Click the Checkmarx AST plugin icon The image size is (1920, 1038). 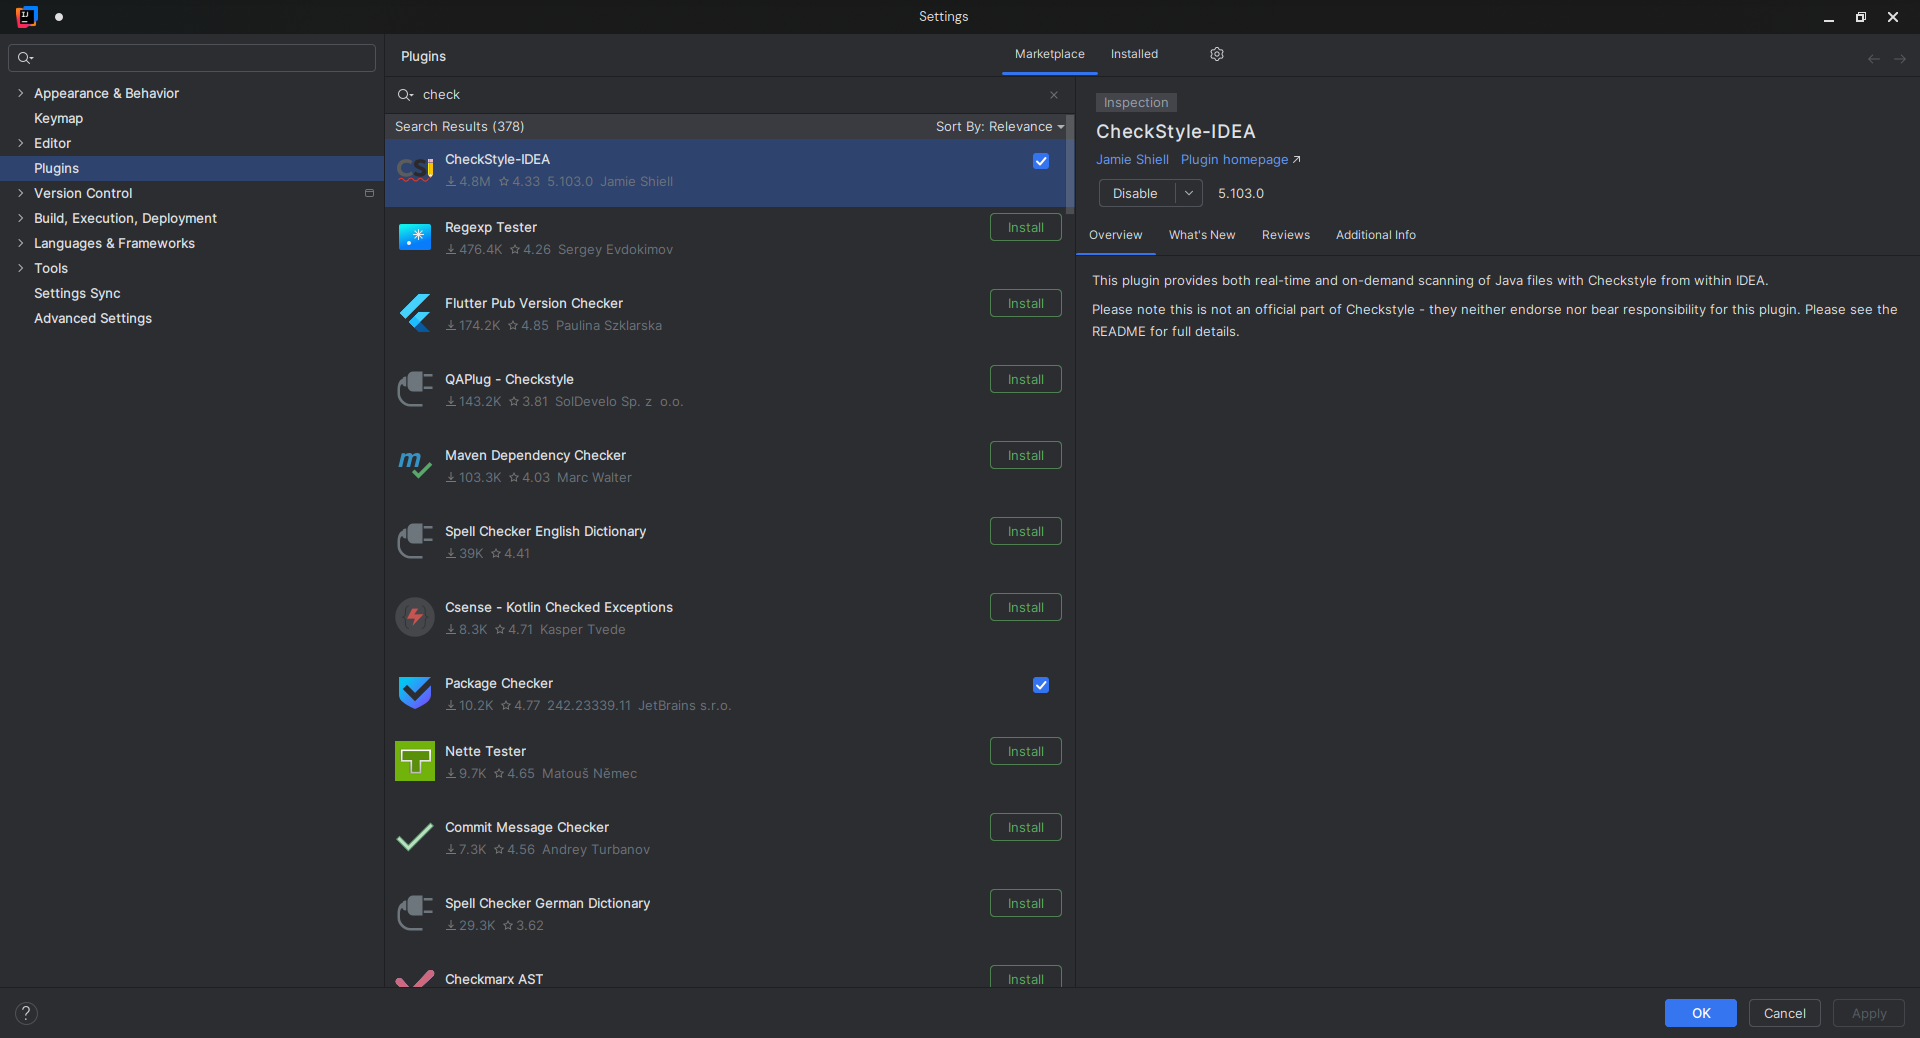(415, 978)
